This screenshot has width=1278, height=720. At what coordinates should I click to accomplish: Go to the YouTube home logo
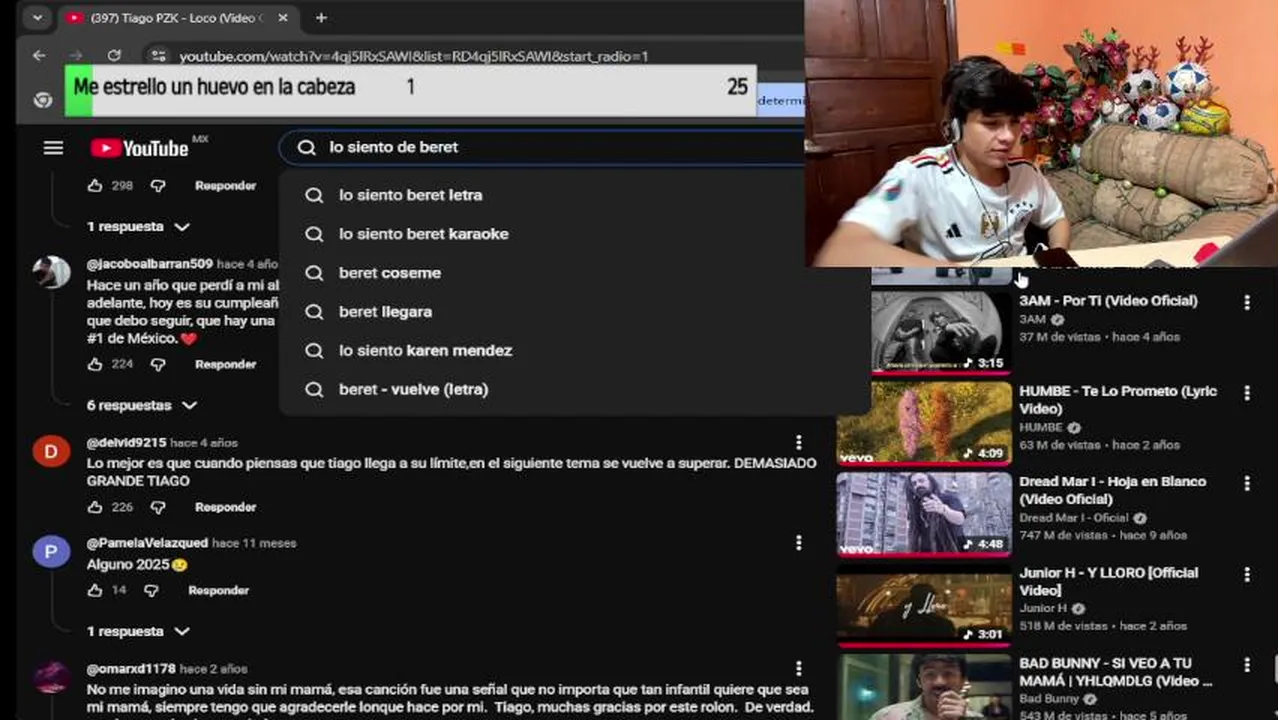[x=140, y=148]
